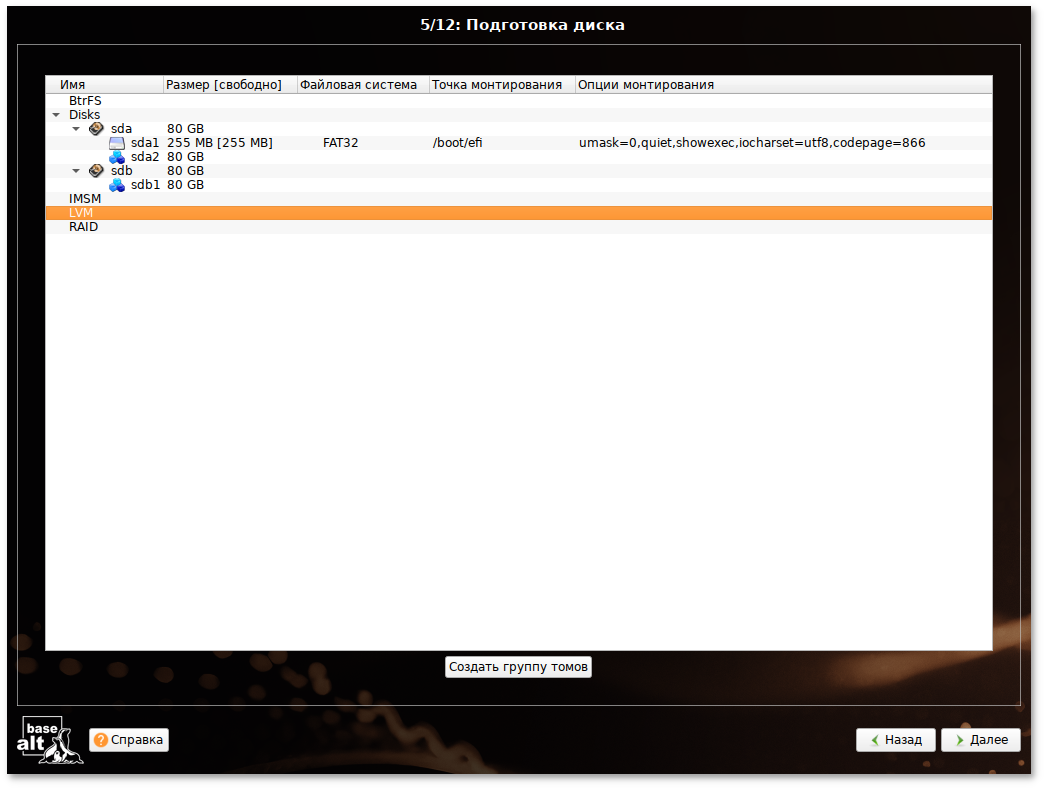Go back with the Назад button
This screenshot has width=1044, height=788.
(895, 740)
